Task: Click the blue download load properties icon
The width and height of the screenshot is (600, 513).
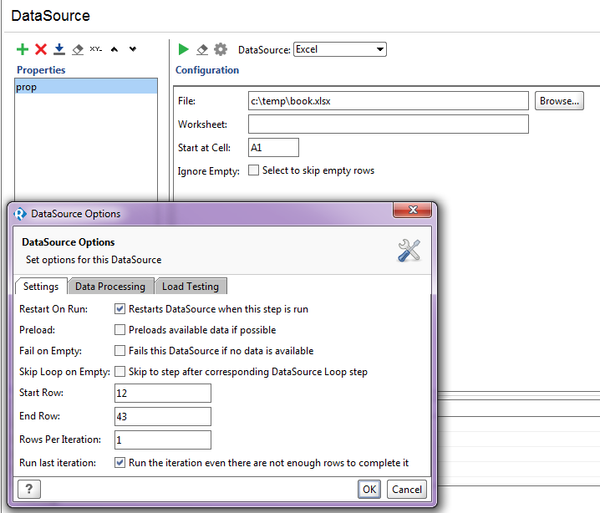Action: (x=59, y=49)
